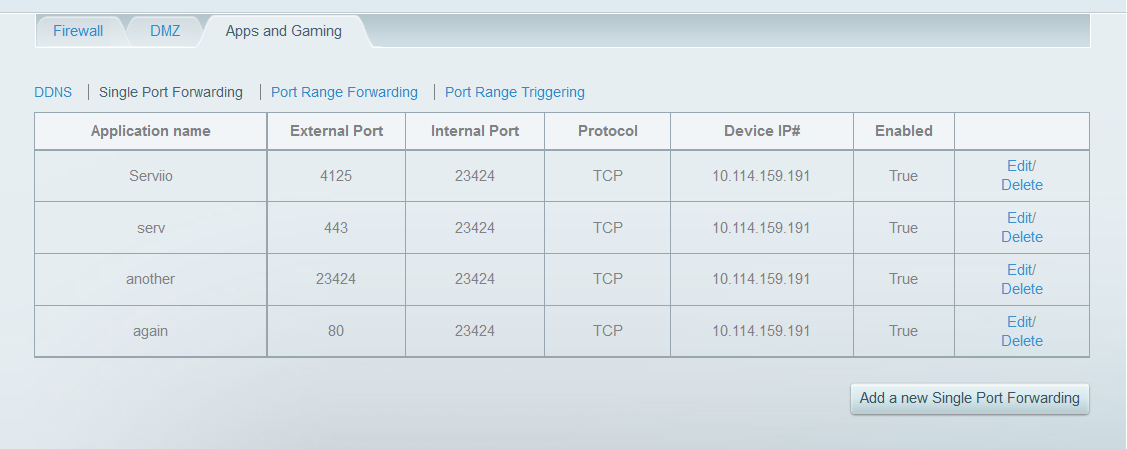This screenshot has width=1127, height=449.
Task: Delete the again forwarding rule
Action: point(1021,341)
